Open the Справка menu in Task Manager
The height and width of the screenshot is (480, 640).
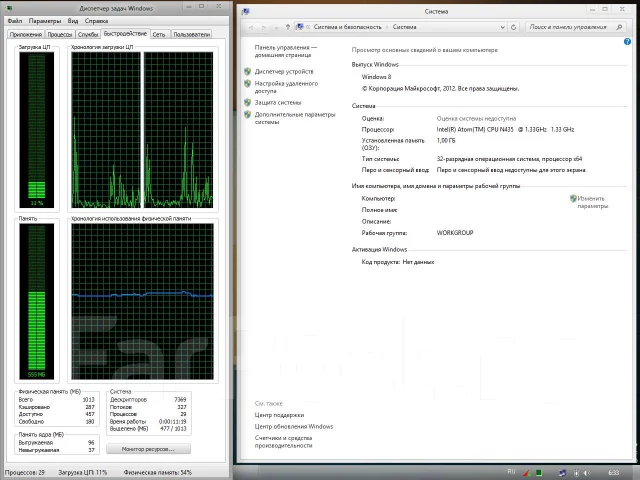pos(96,21)
